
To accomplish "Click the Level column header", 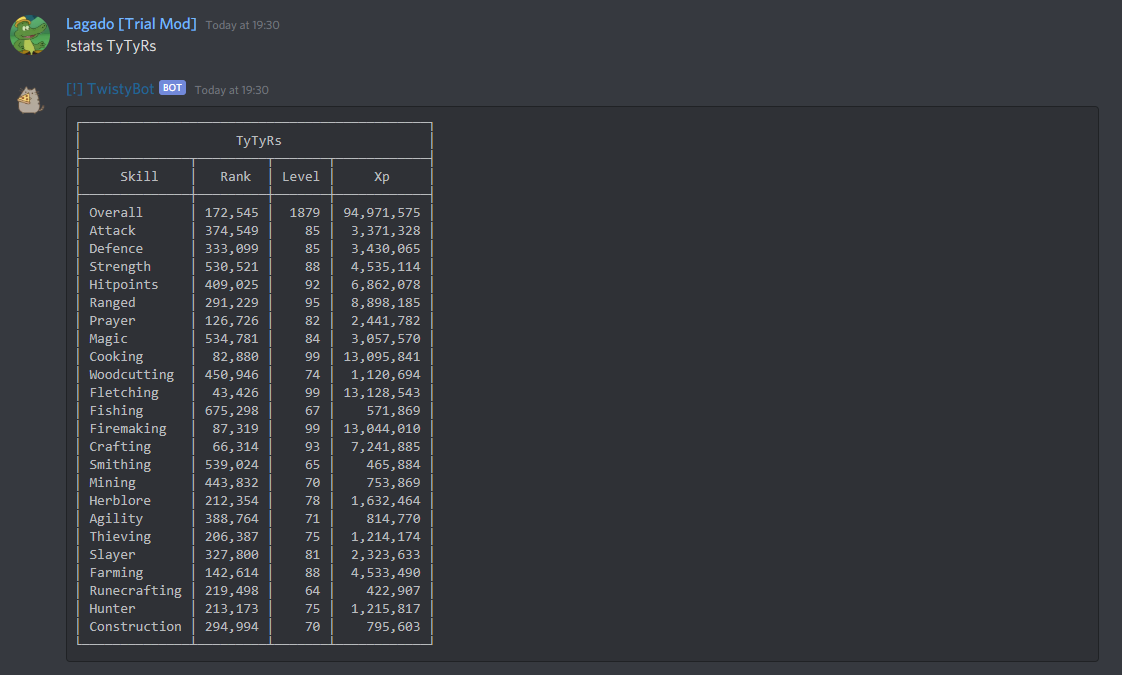I will 301,177.
